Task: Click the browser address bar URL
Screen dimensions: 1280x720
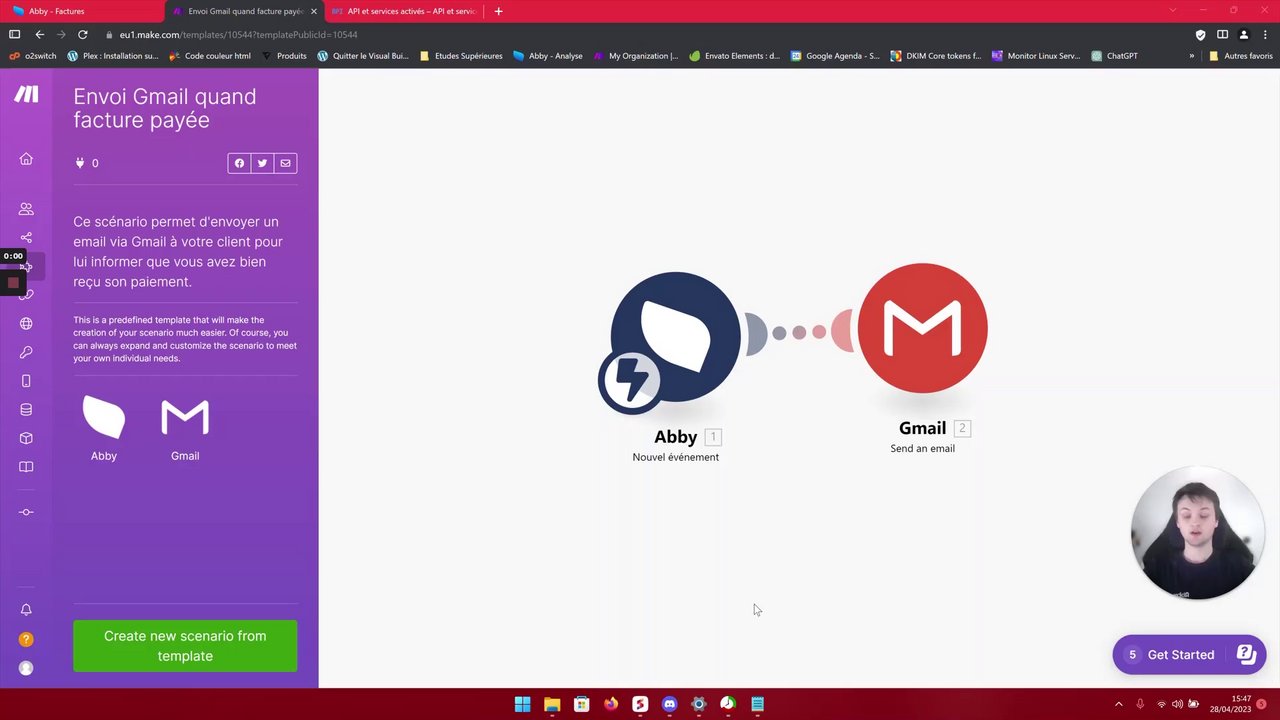Action: click(238, 34)
